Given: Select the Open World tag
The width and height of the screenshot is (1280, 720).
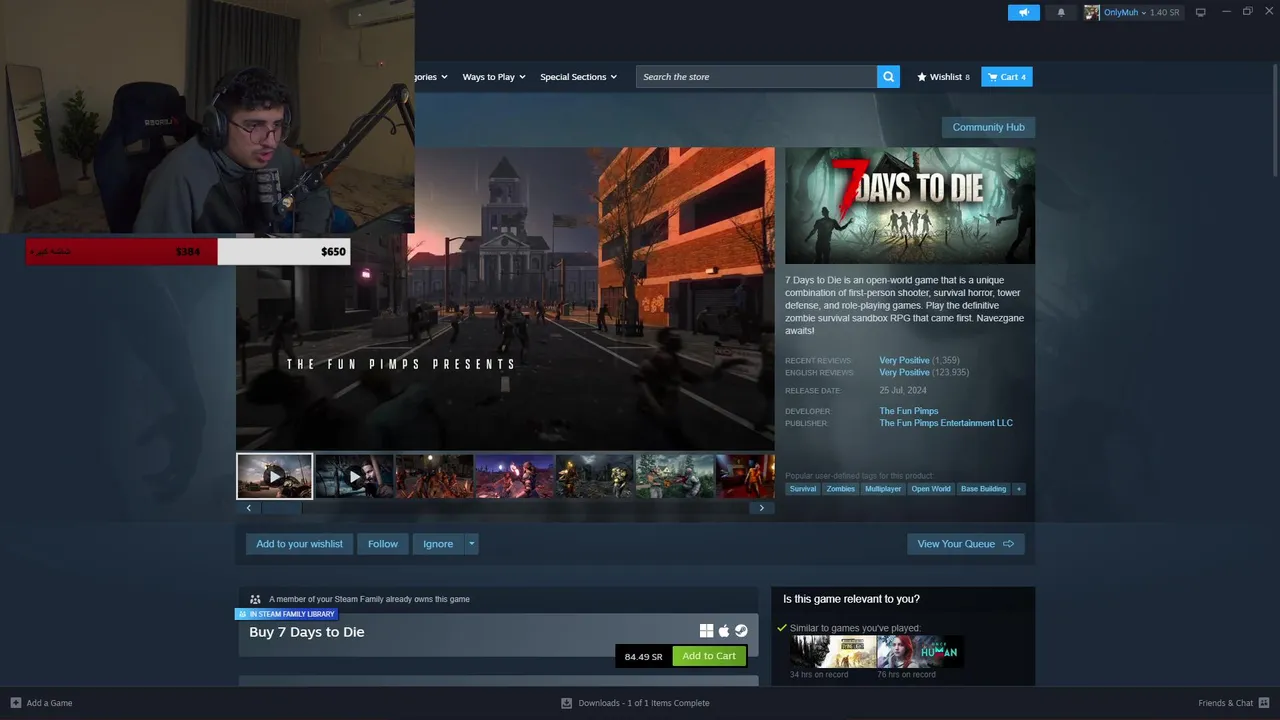Looking at the screenshot, I should point(931,489).
